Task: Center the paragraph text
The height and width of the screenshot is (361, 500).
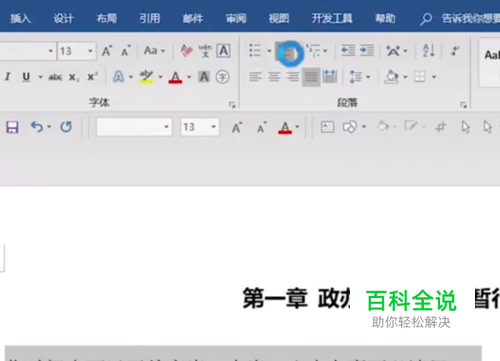Action: click(274, 77)
